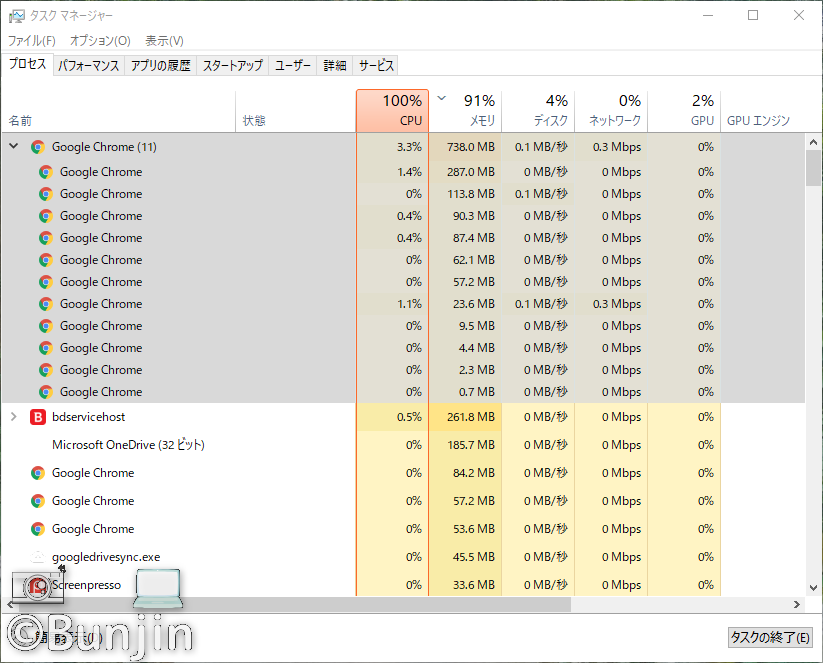823x663 pixels.
Task: Sort processes by the 名前 column header
Action: pyautogui.click(x=119, y=111)
